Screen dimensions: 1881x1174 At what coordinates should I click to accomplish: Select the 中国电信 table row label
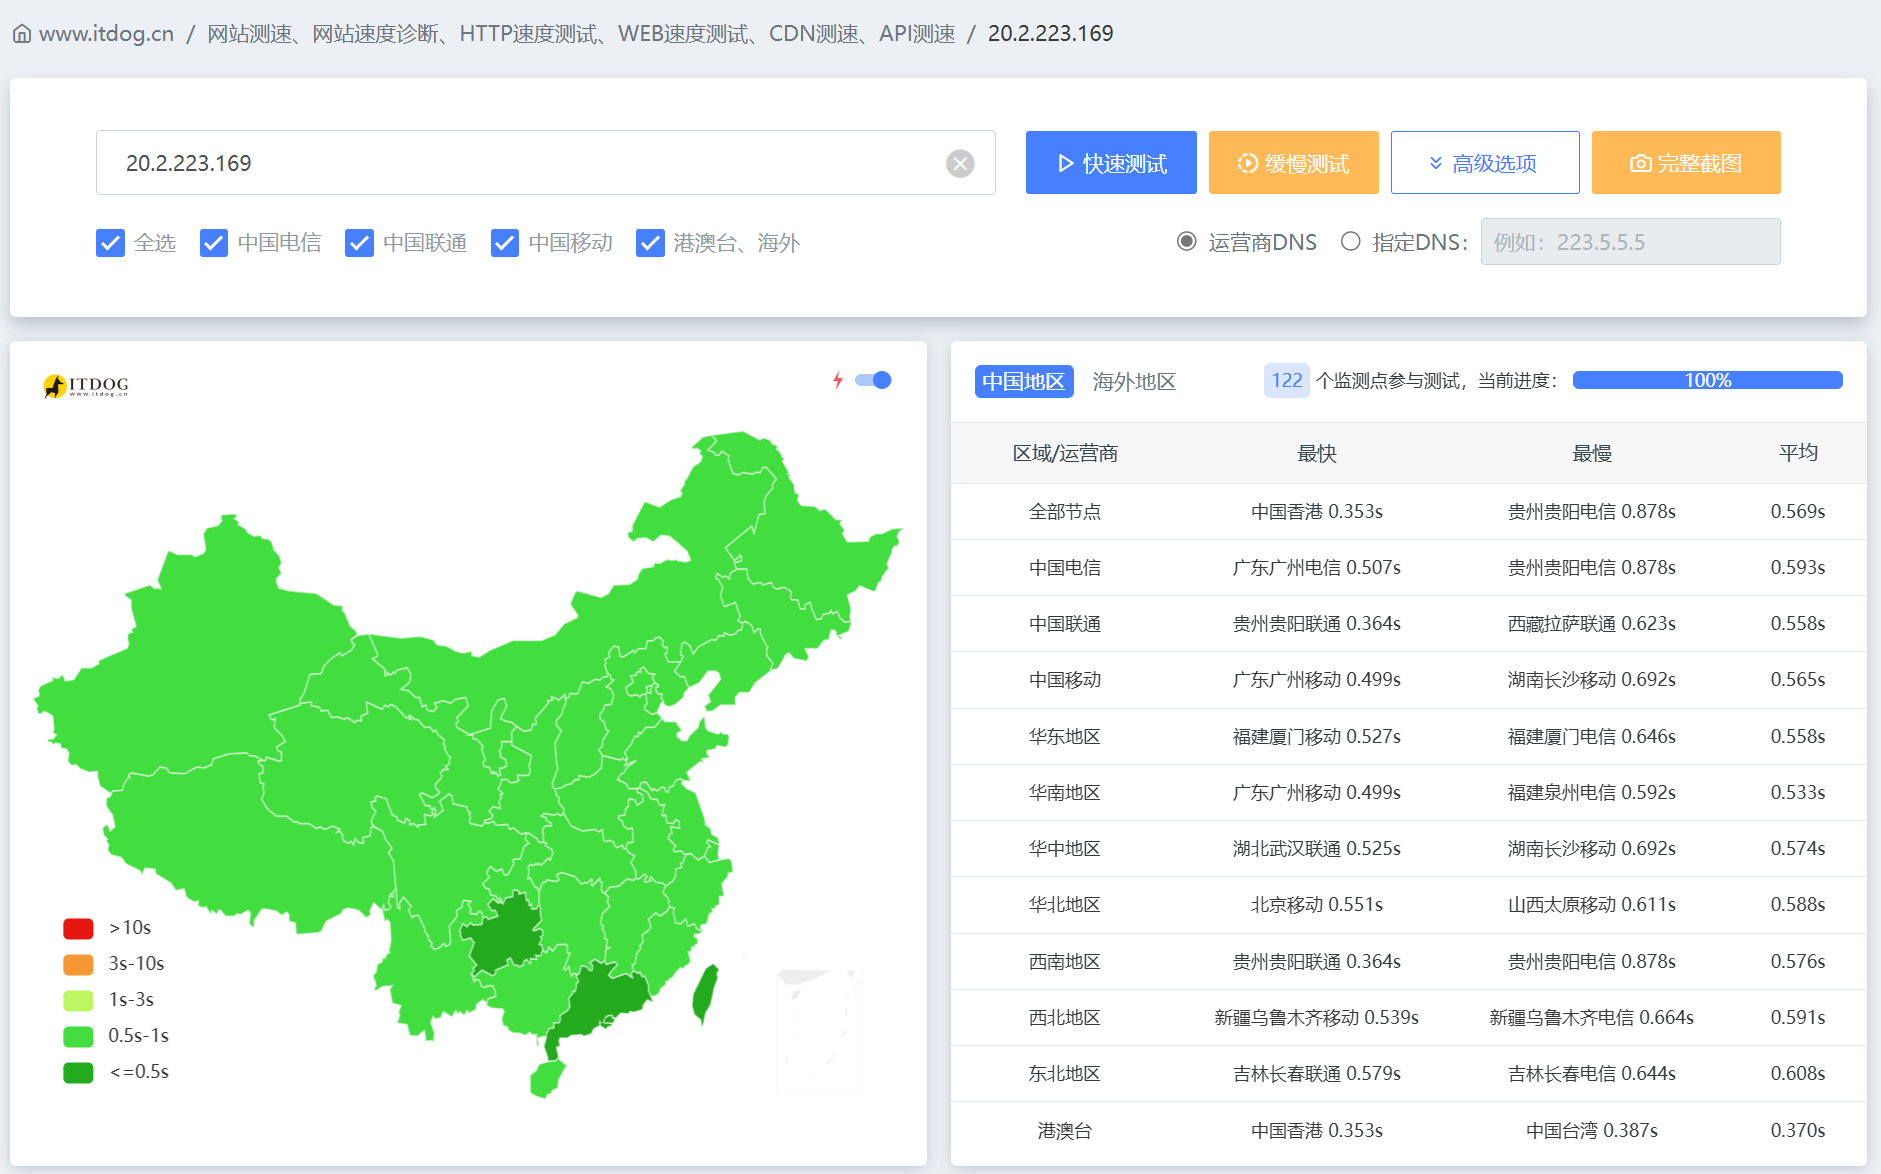[x=1065, y=568]
